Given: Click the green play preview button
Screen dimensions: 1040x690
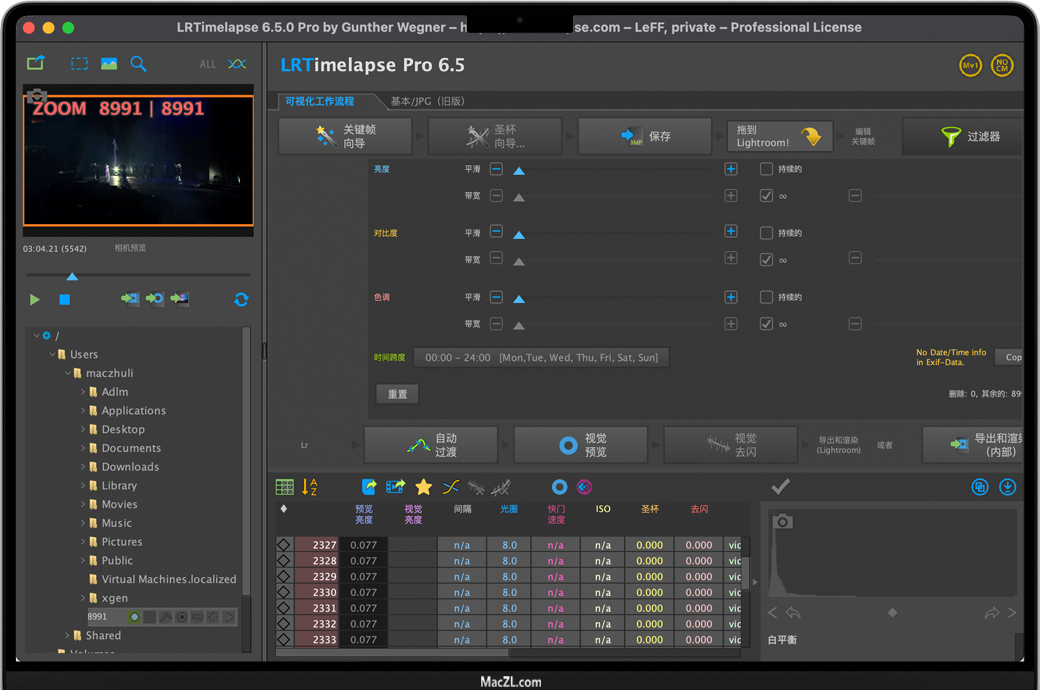Looking at the screenshot, I should [35, 299].
